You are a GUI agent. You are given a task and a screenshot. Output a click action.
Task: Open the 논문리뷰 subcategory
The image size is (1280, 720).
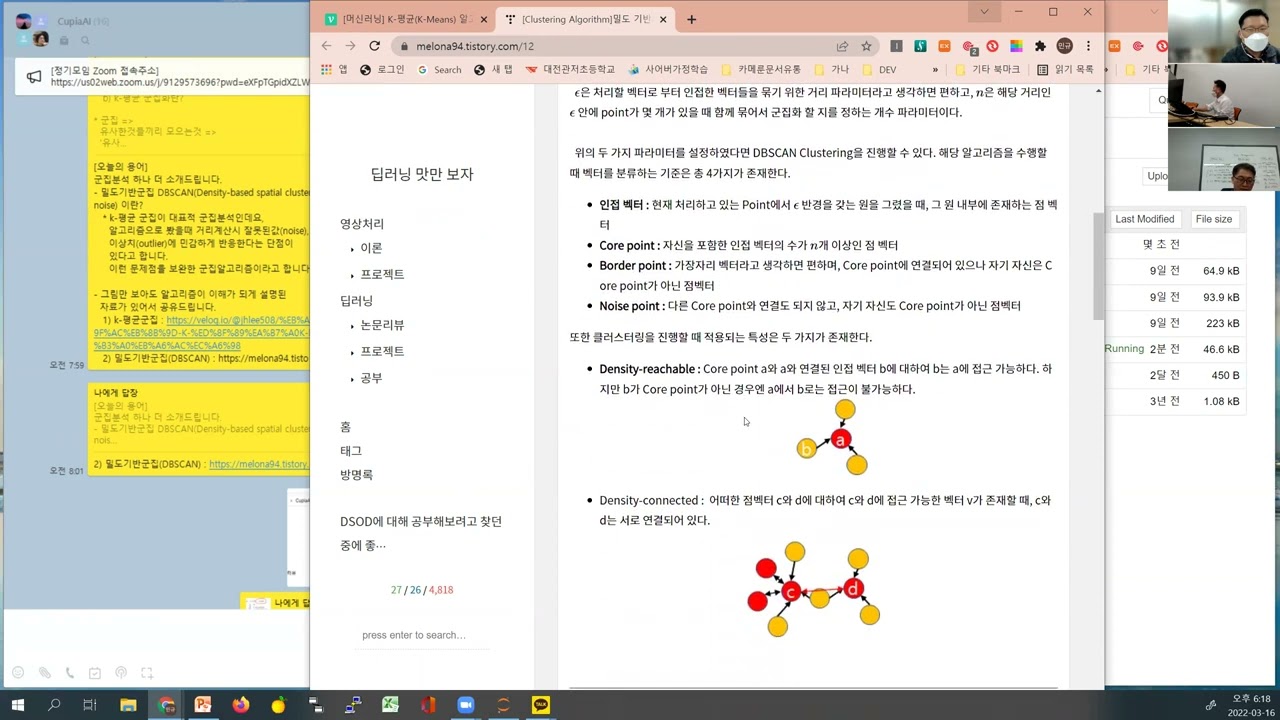pos(382,325)
